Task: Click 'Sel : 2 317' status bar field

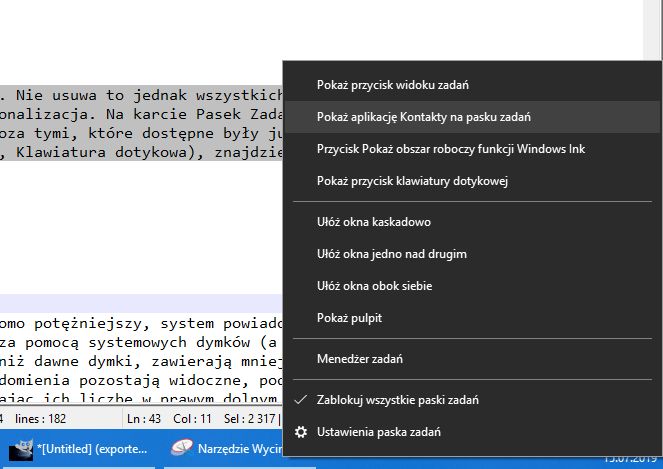Action: (x=250, y=419)
